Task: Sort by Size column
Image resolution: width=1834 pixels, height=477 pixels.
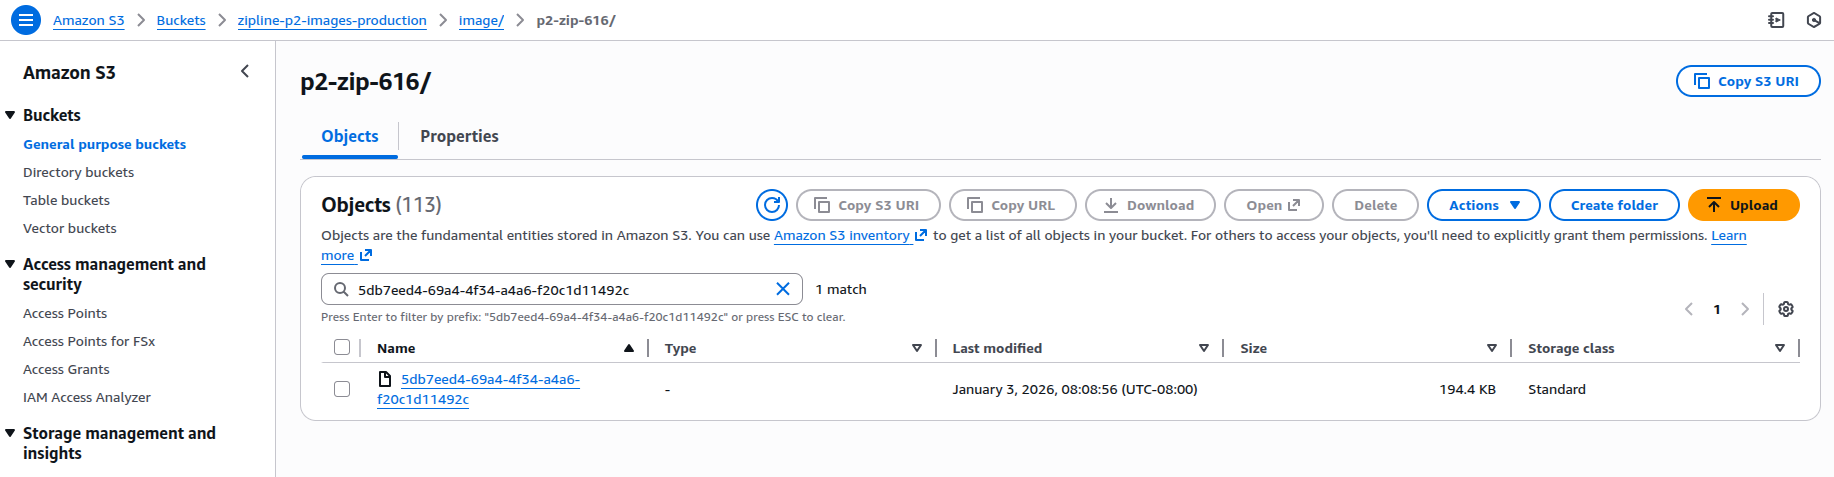Action: pos(1491,348)
